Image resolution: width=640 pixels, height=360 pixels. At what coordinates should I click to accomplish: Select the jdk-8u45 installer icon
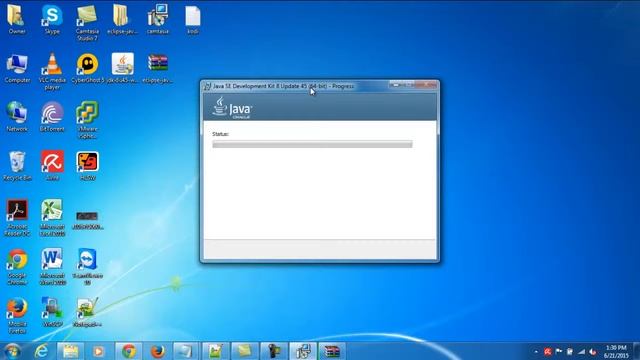coord(122,68)
